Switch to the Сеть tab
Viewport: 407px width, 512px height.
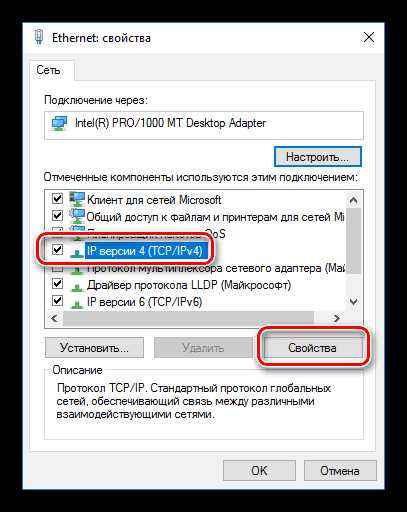pyautogui.click(x=49, y=70)
